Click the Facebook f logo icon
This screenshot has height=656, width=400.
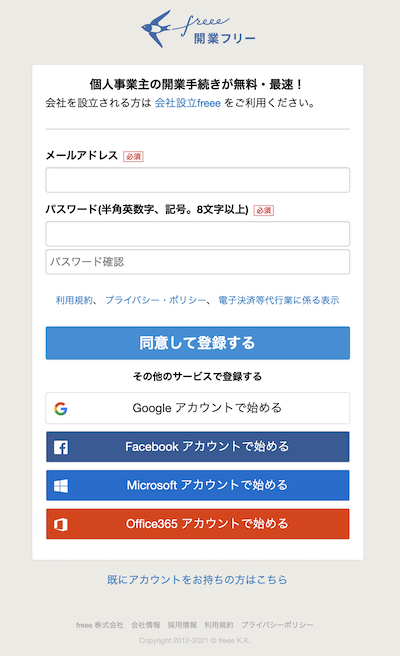tap(61, 447)
